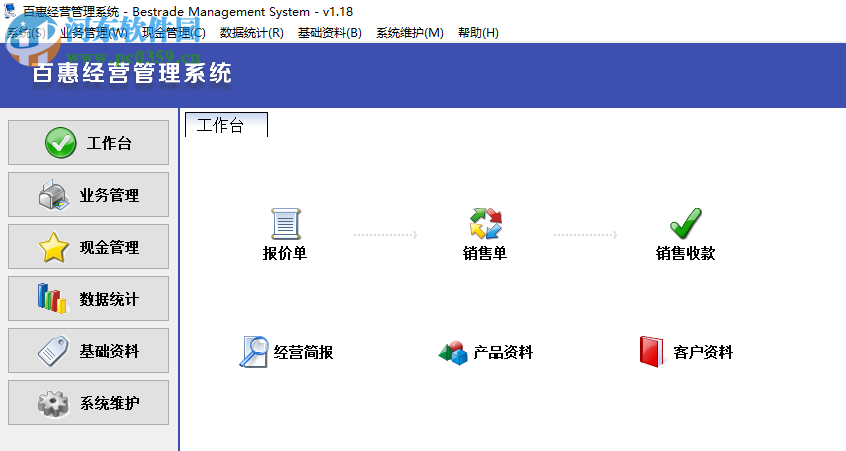Click the 销售单 label text
The width and height of the screenshot is (846, 451).
(485, 253)
